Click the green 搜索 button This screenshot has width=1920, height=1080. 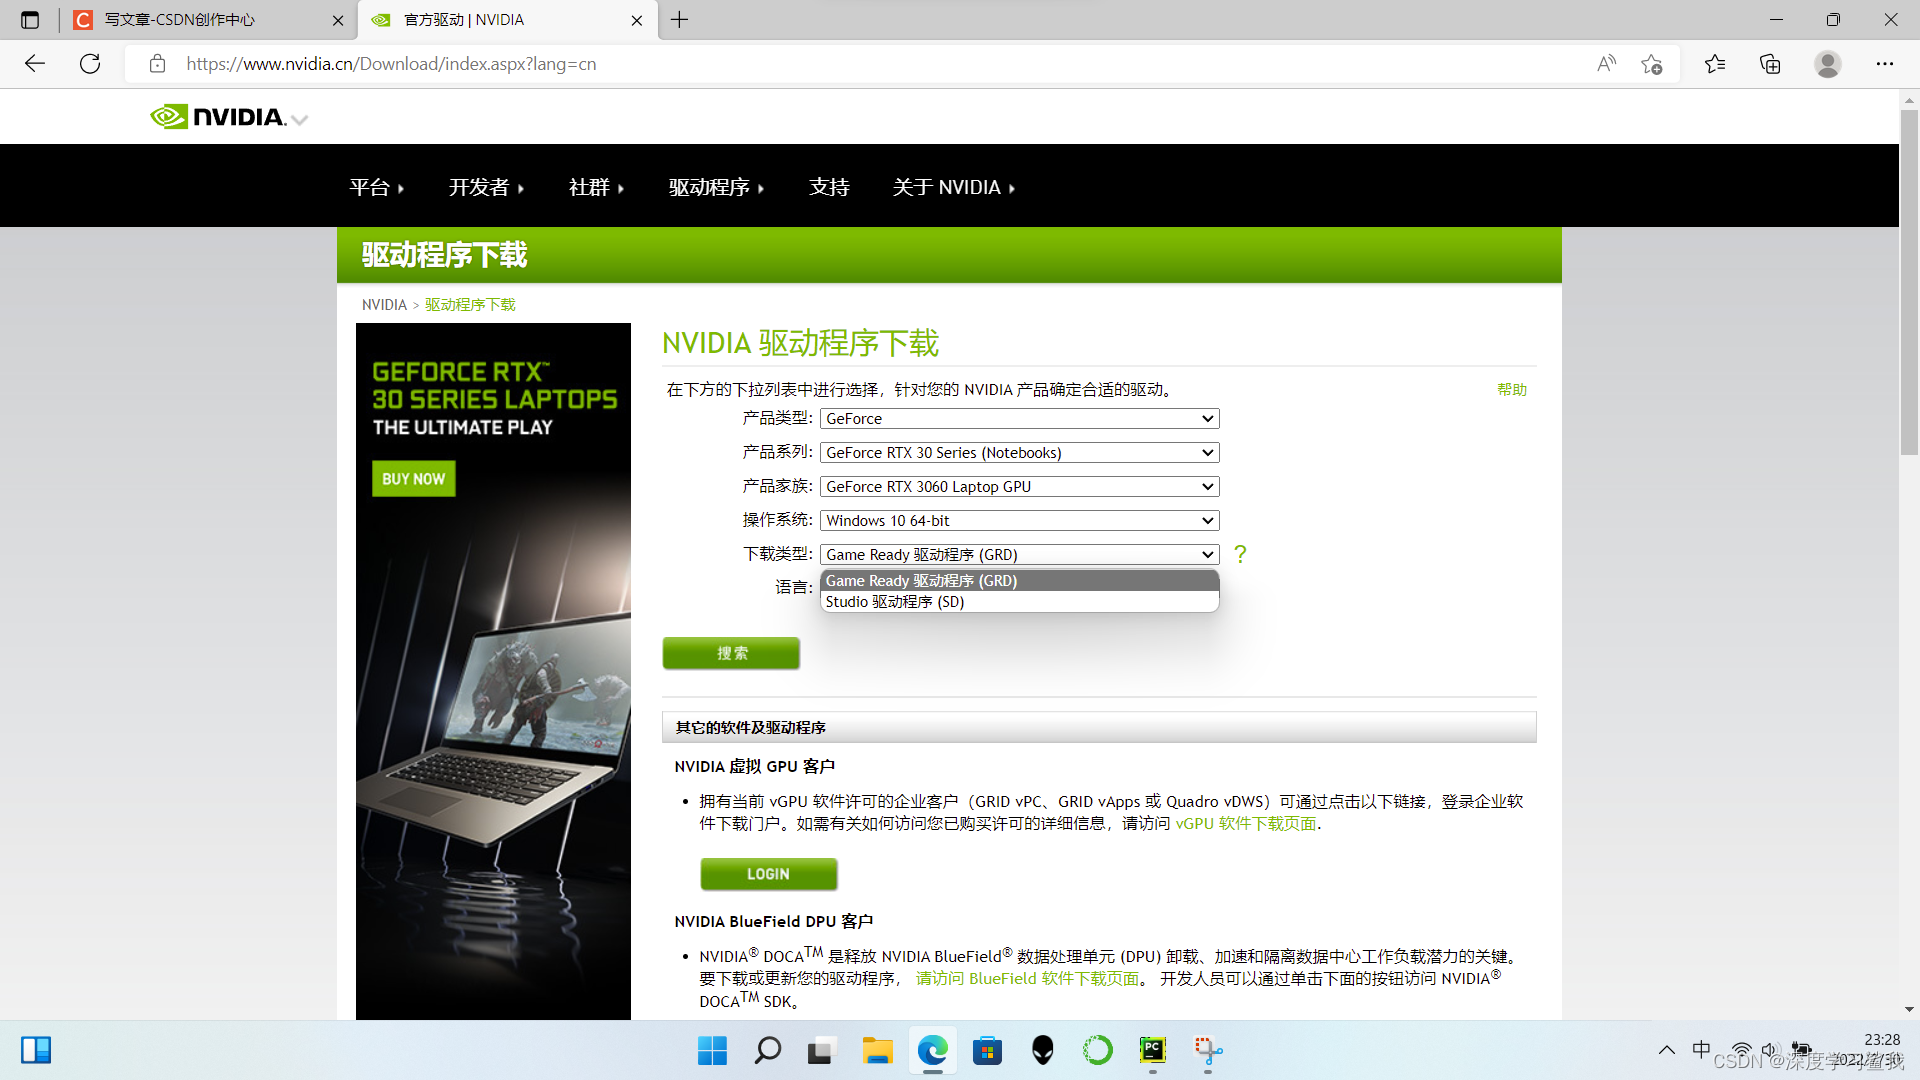[x=731, y=653]
